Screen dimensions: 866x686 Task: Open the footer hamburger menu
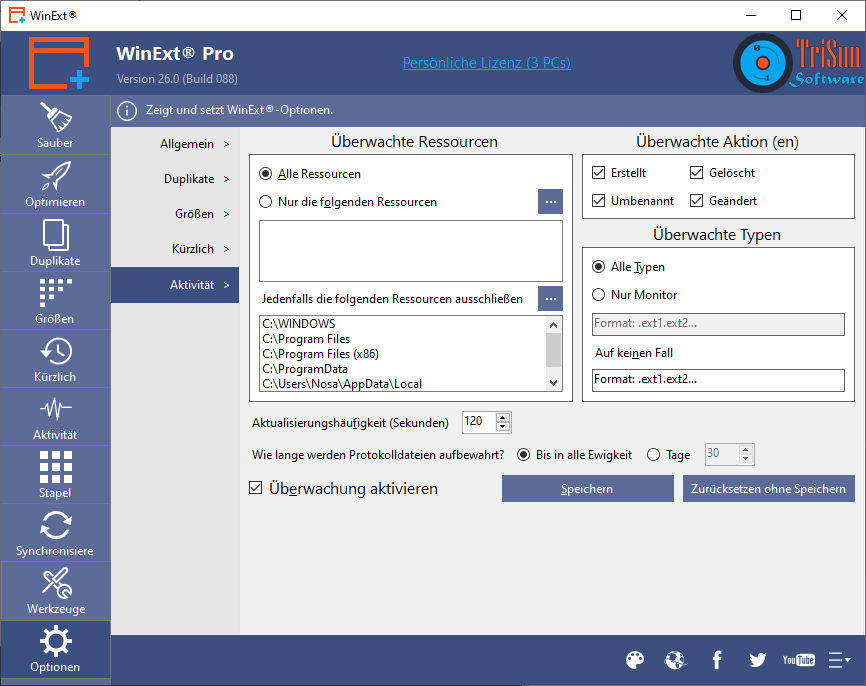pyautogui.click(x=839, y=659)
